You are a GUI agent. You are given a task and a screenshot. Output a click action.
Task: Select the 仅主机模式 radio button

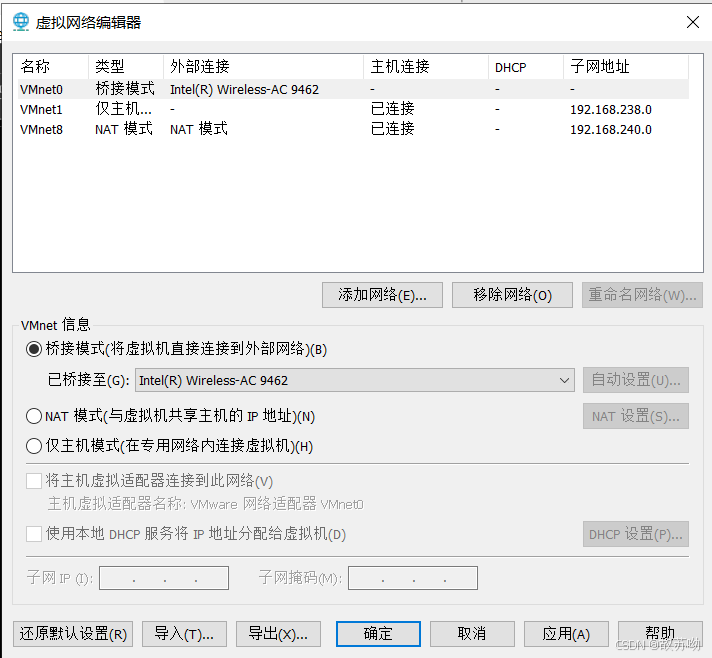[34, 446]
